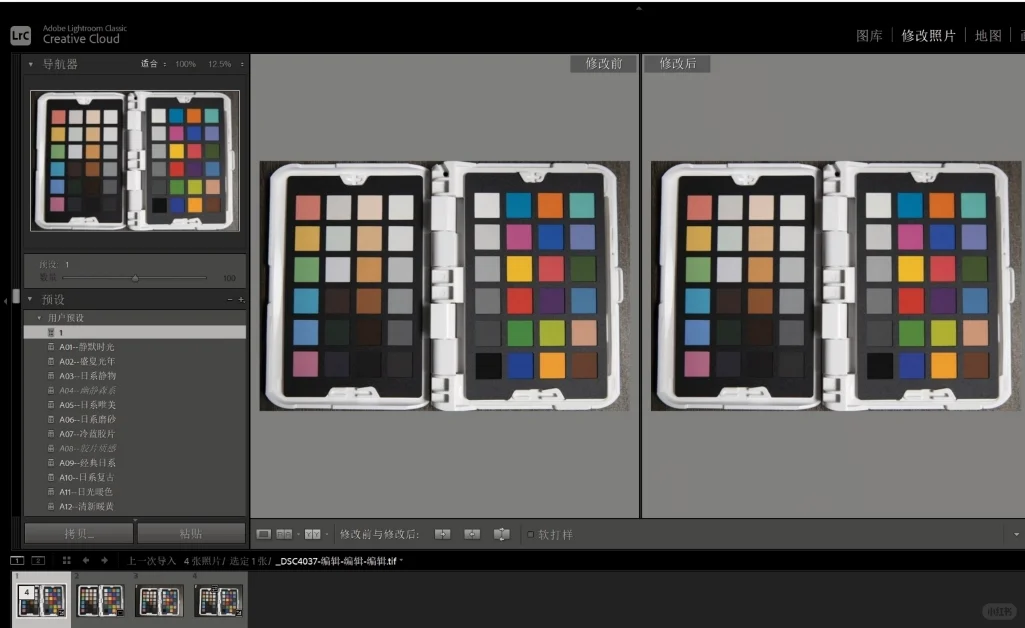Click the preset icon beside A08 row
This screenshot has height=628, width=1025.
click(51, 448)
